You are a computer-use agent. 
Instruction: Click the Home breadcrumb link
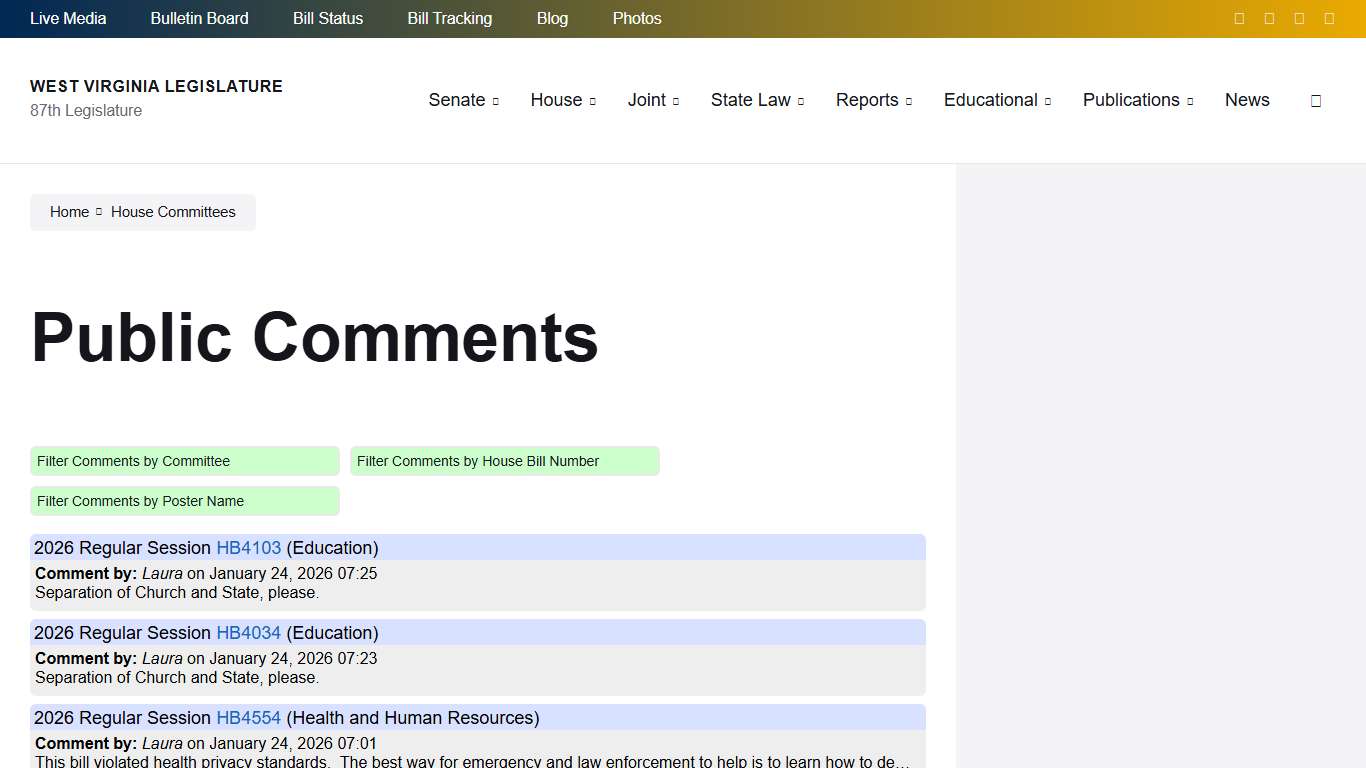[69, 212]
